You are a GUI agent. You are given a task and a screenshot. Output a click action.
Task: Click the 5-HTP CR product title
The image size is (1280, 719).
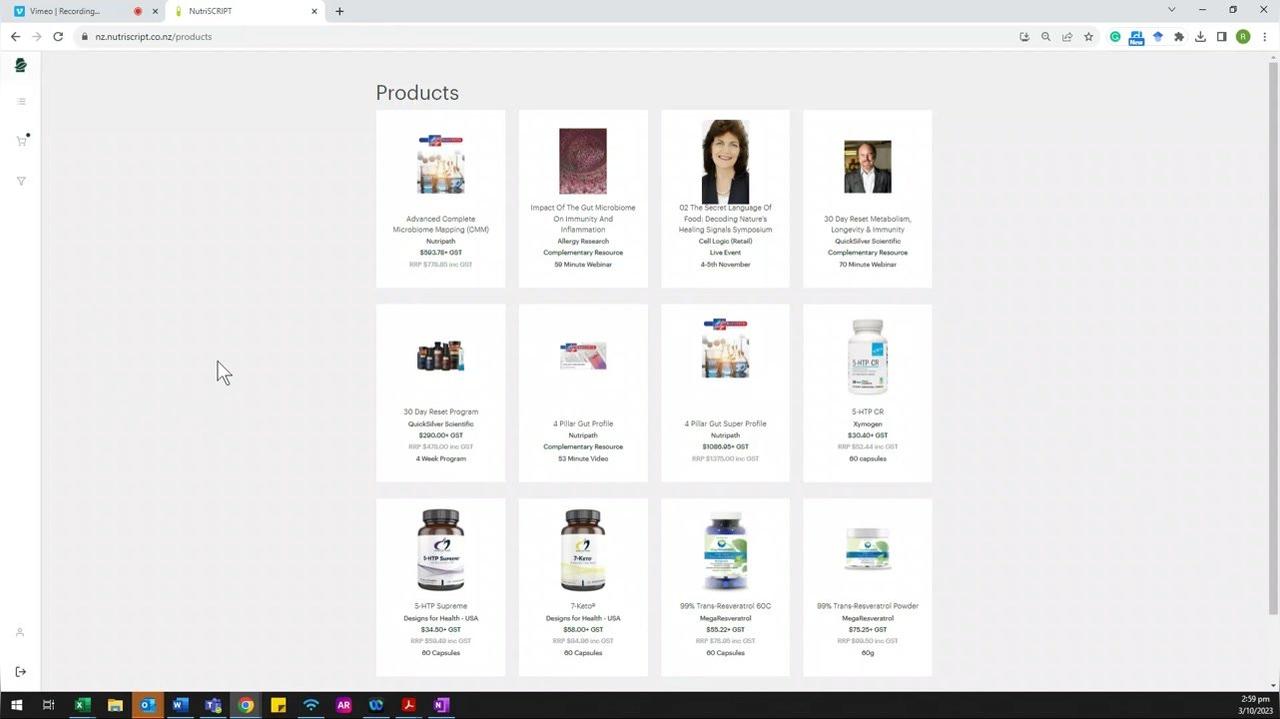coord(867,412)
